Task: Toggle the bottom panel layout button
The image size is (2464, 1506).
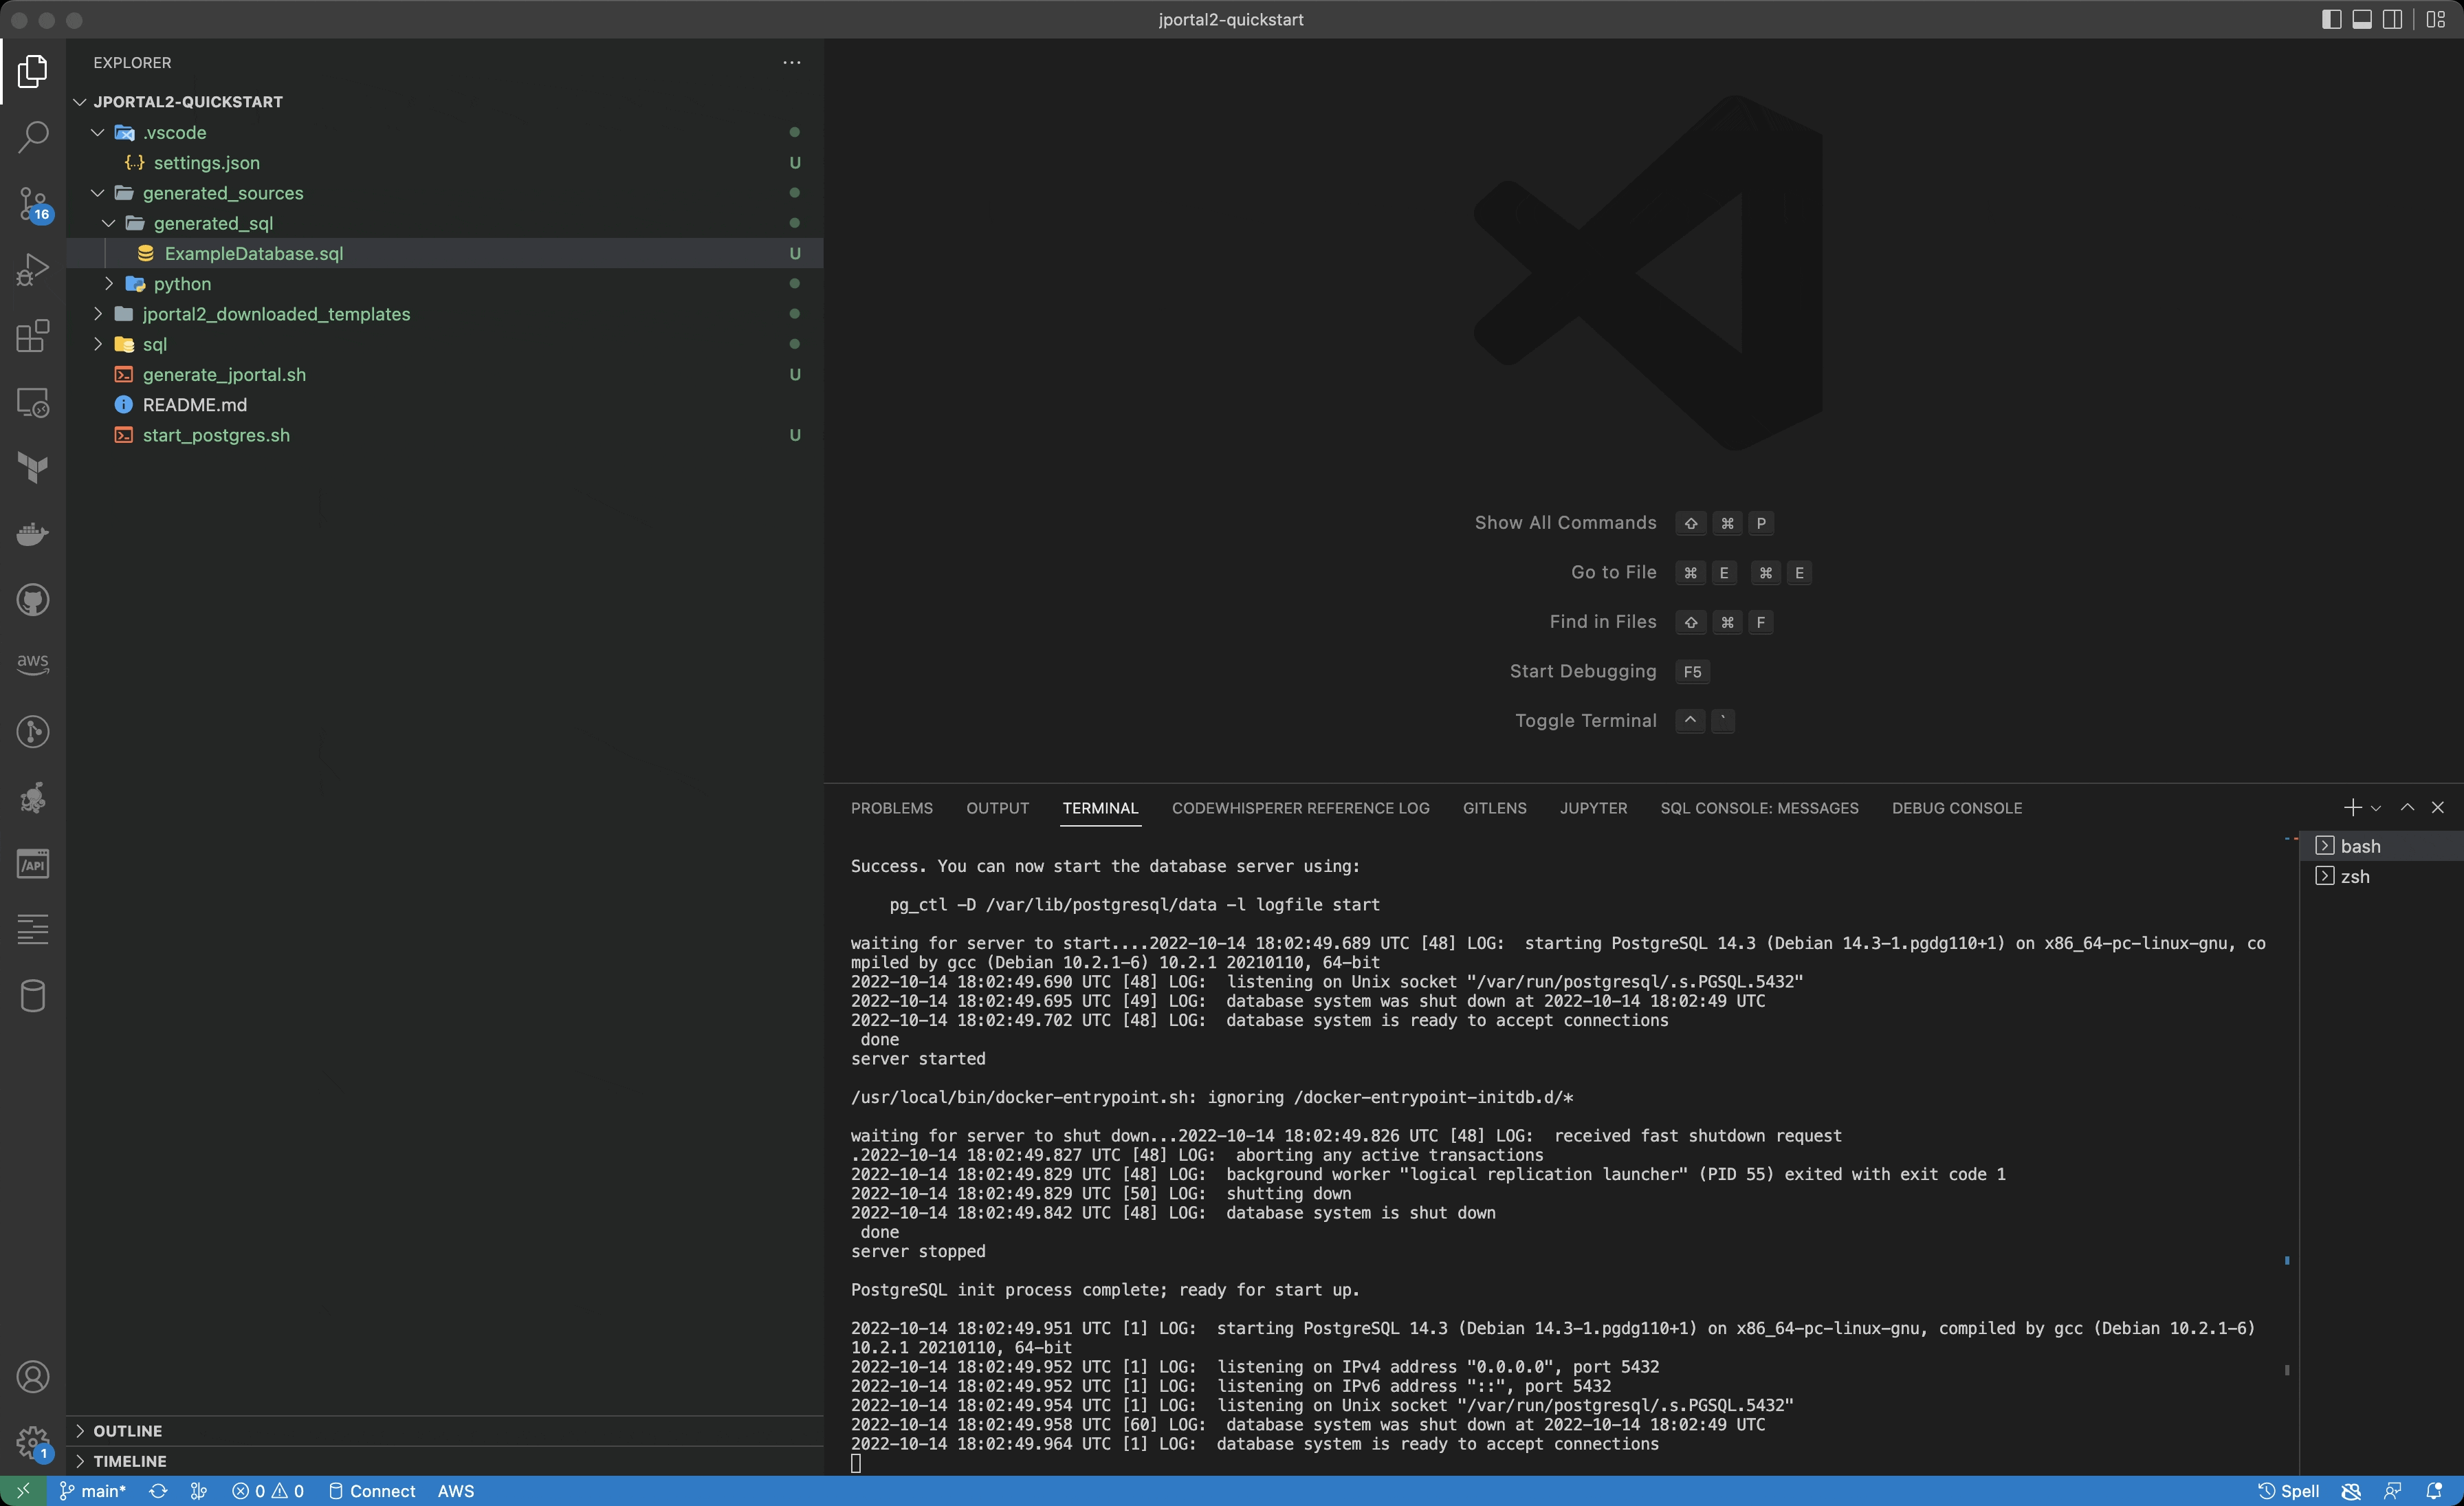Action: tap(2362, 19)
